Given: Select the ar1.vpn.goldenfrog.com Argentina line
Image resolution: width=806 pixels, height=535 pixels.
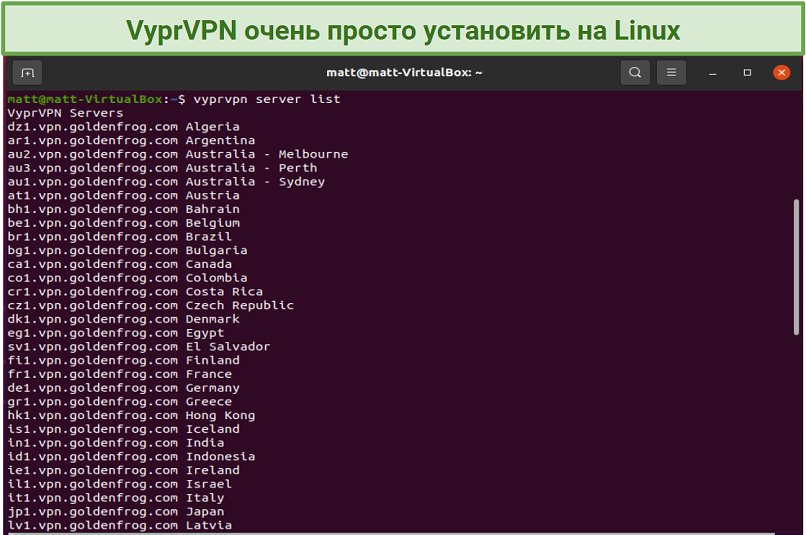Looking at the screenshot, I should [131, 140].
